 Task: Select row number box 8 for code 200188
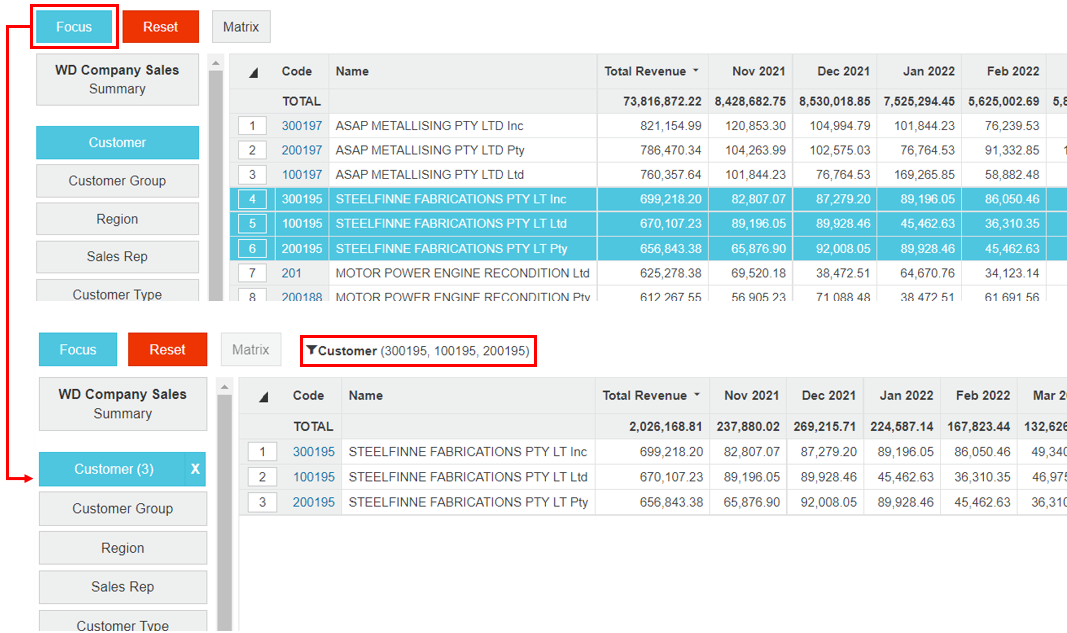pos(252,296)
